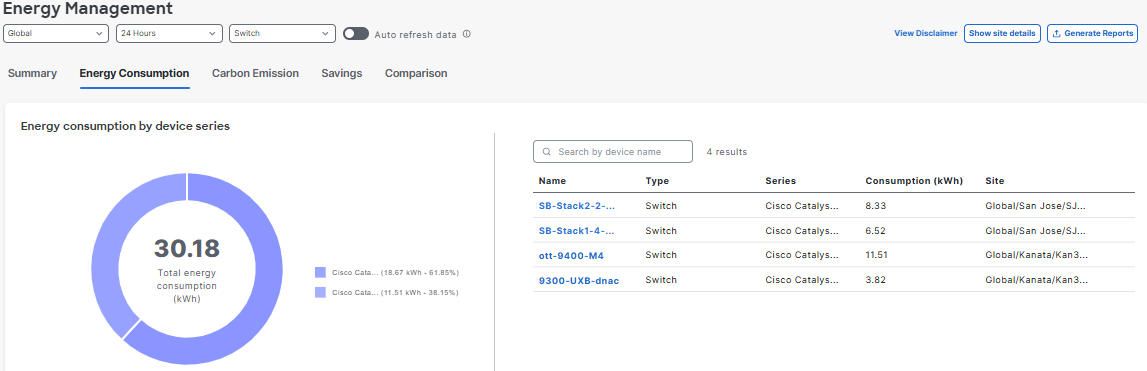Open the Global site dropdown
Viewport: 1147px width, 371px height.
coord(56,34)
